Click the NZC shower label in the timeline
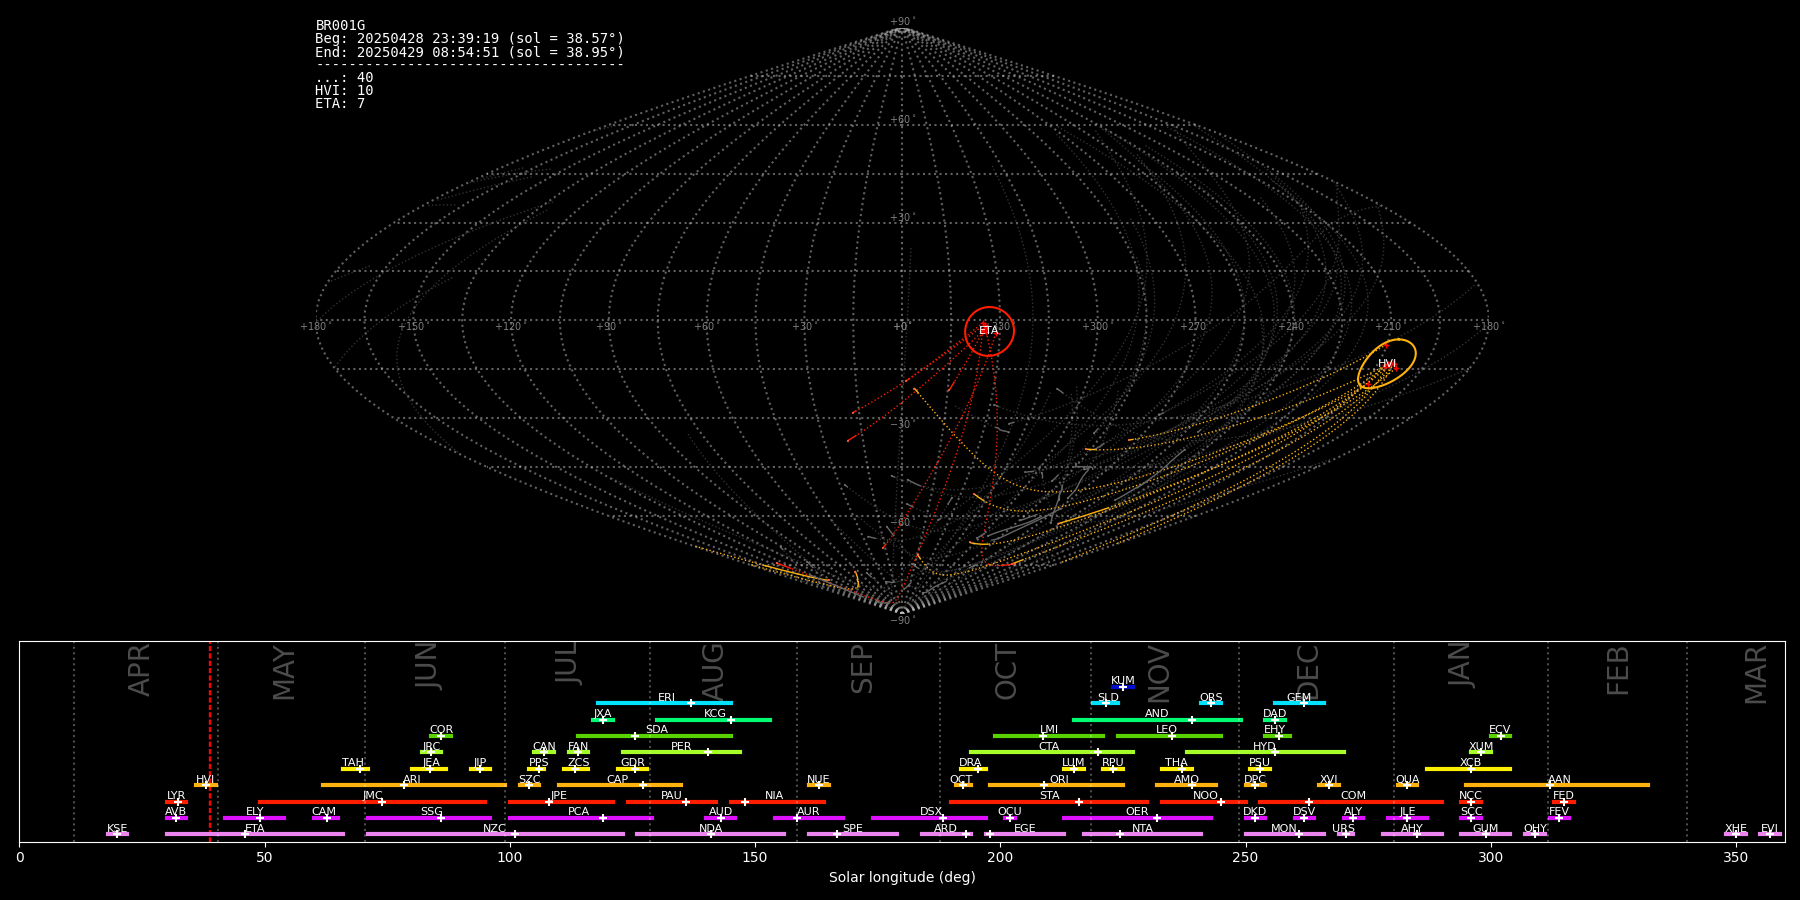Viewport: 1800px width, 900px height. [495, 829]
